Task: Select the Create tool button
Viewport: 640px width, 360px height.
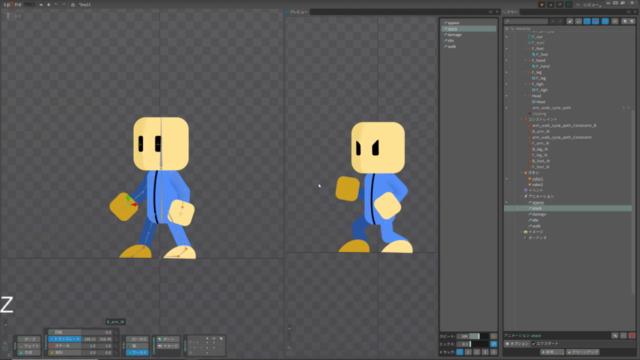Action: [x=29, y=352]
